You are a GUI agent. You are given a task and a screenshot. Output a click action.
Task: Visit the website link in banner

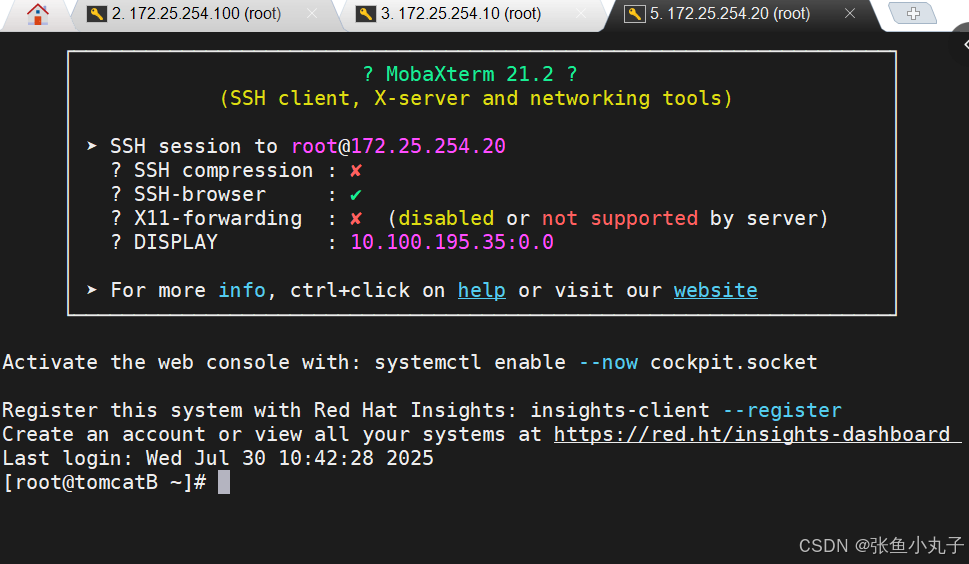(716, 290)
